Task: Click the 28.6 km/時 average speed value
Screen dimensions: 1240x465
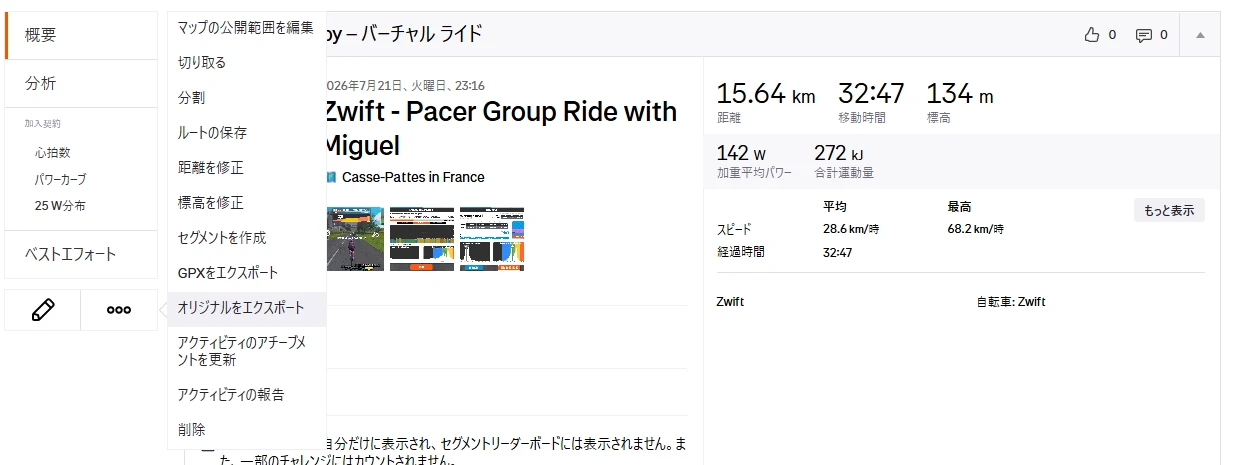Action: 850,229
